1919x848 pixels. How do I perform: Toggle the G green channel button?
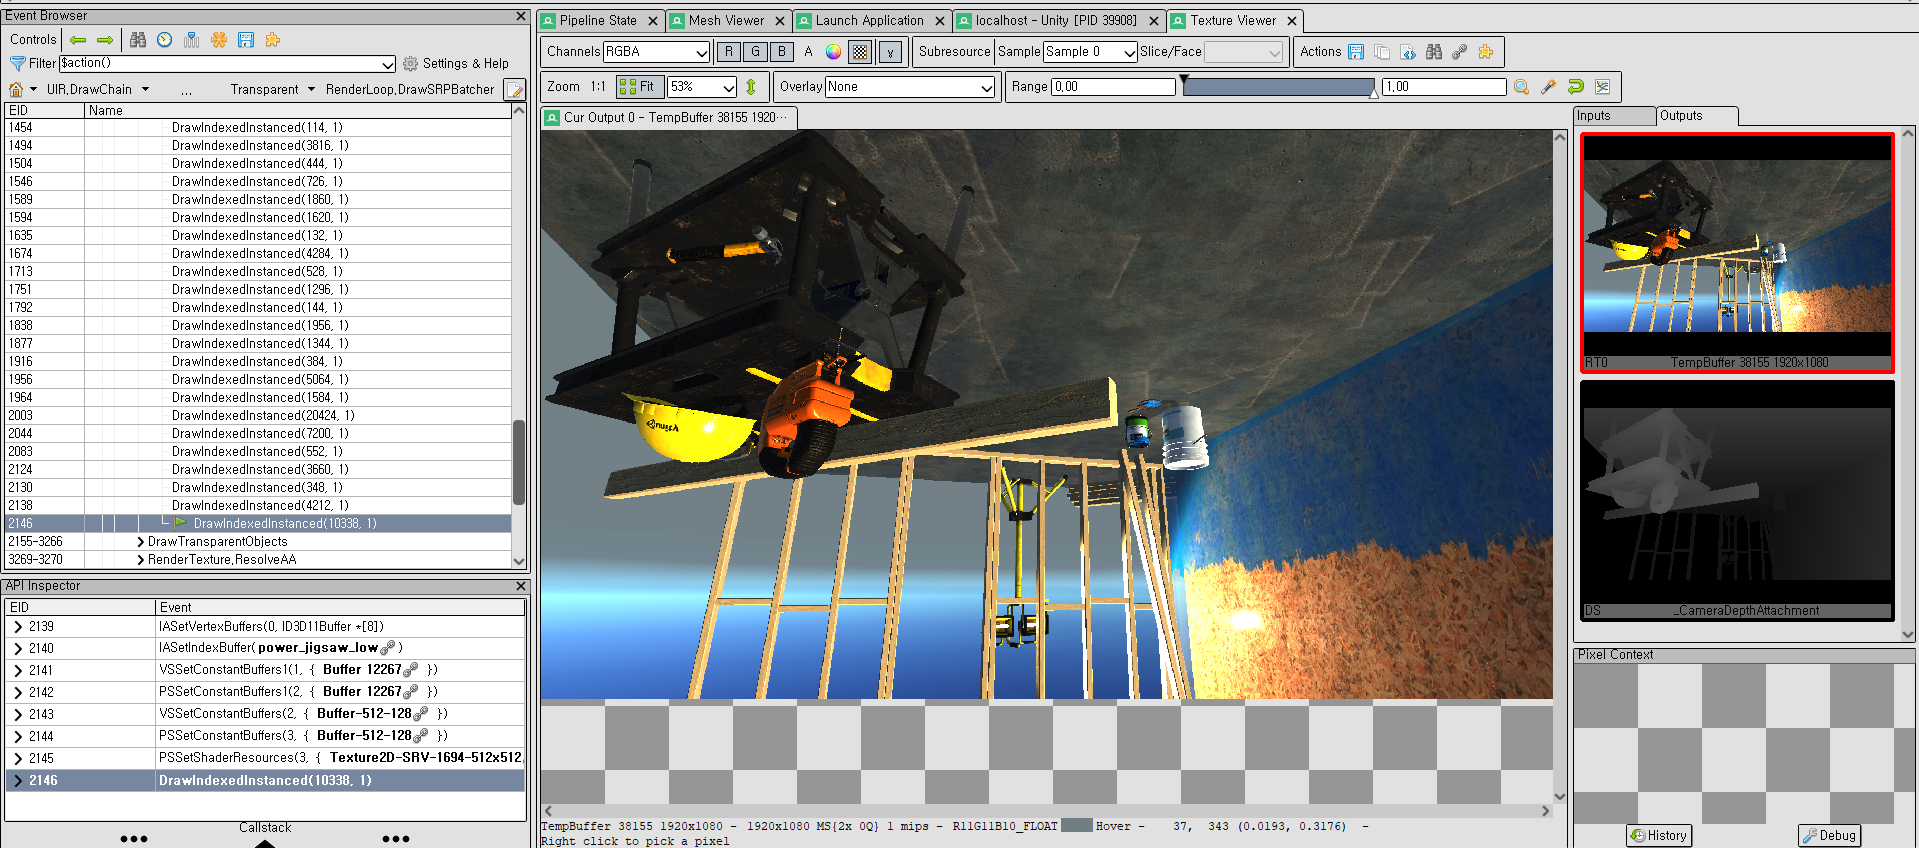(x=755, y=52)
